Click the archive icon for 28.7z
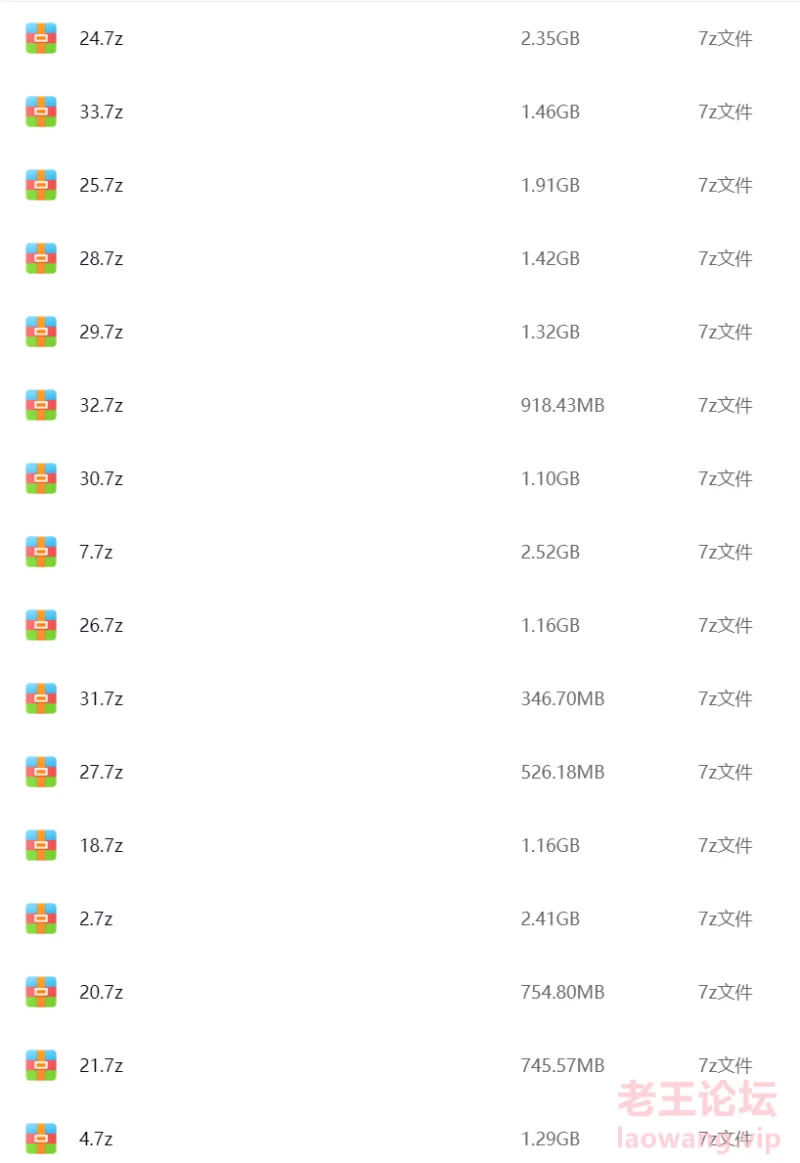 coord(41,258)
